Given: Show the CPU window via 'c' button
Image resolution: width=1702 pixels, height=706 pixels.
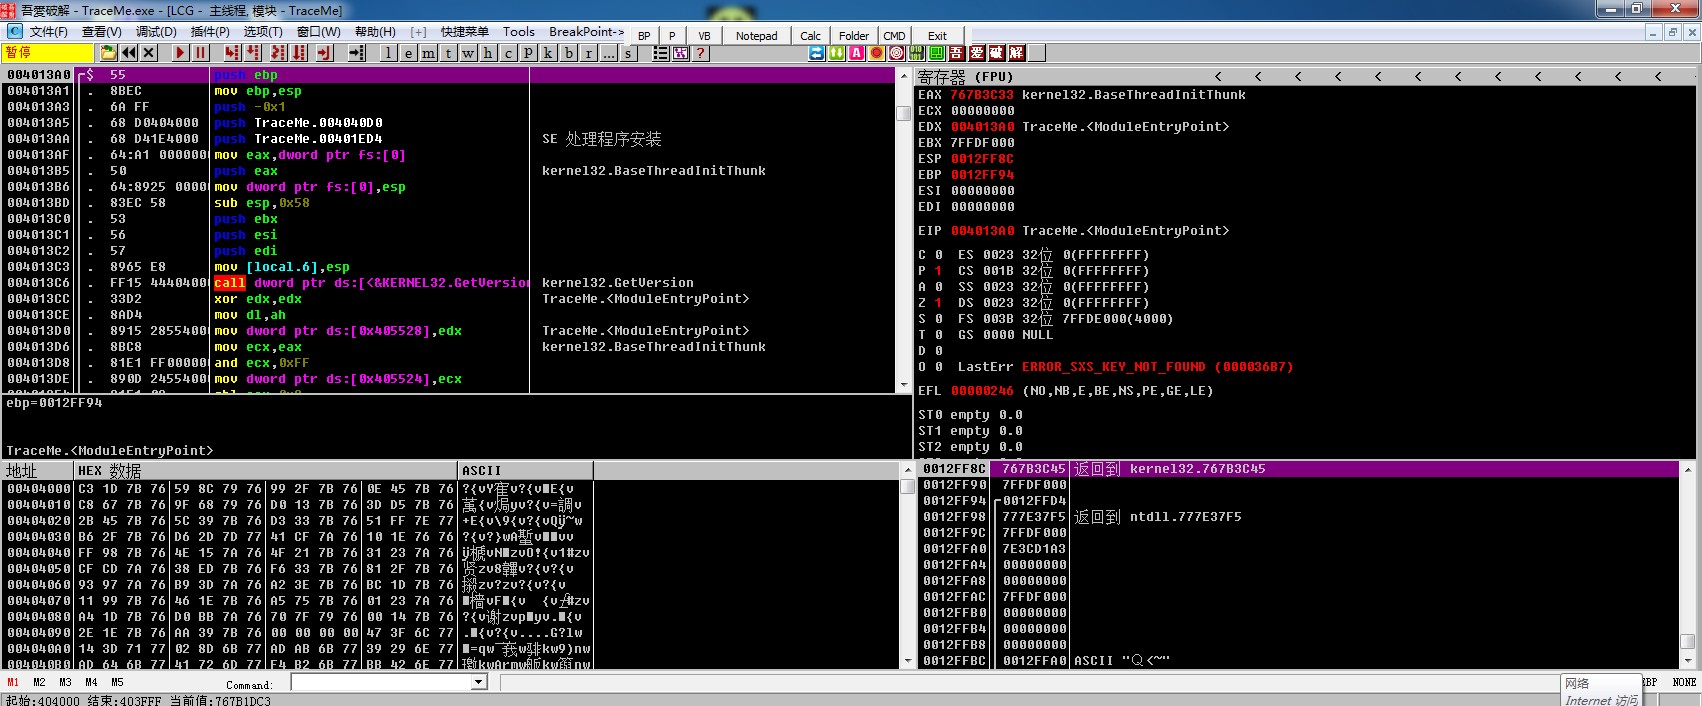Looking at the screenshot, I should pos(509,53).
